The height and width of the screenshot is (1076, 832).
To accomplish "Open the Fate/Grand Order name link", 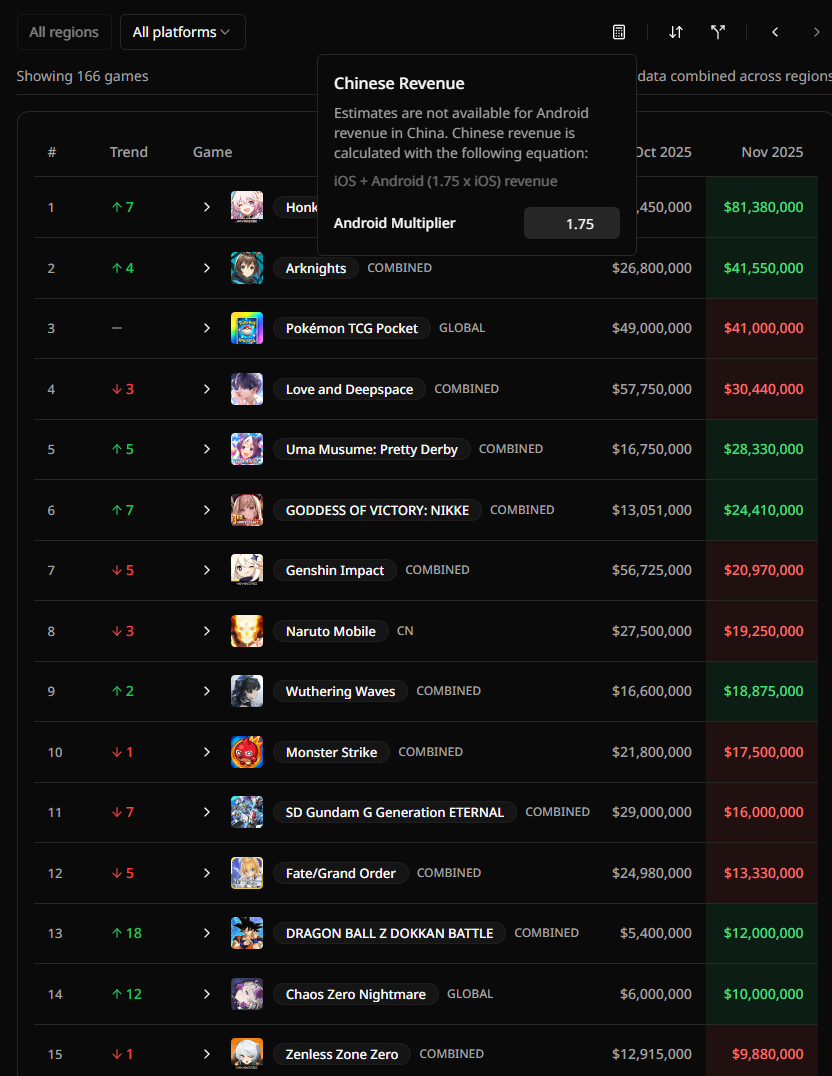I will pos(340,874).
